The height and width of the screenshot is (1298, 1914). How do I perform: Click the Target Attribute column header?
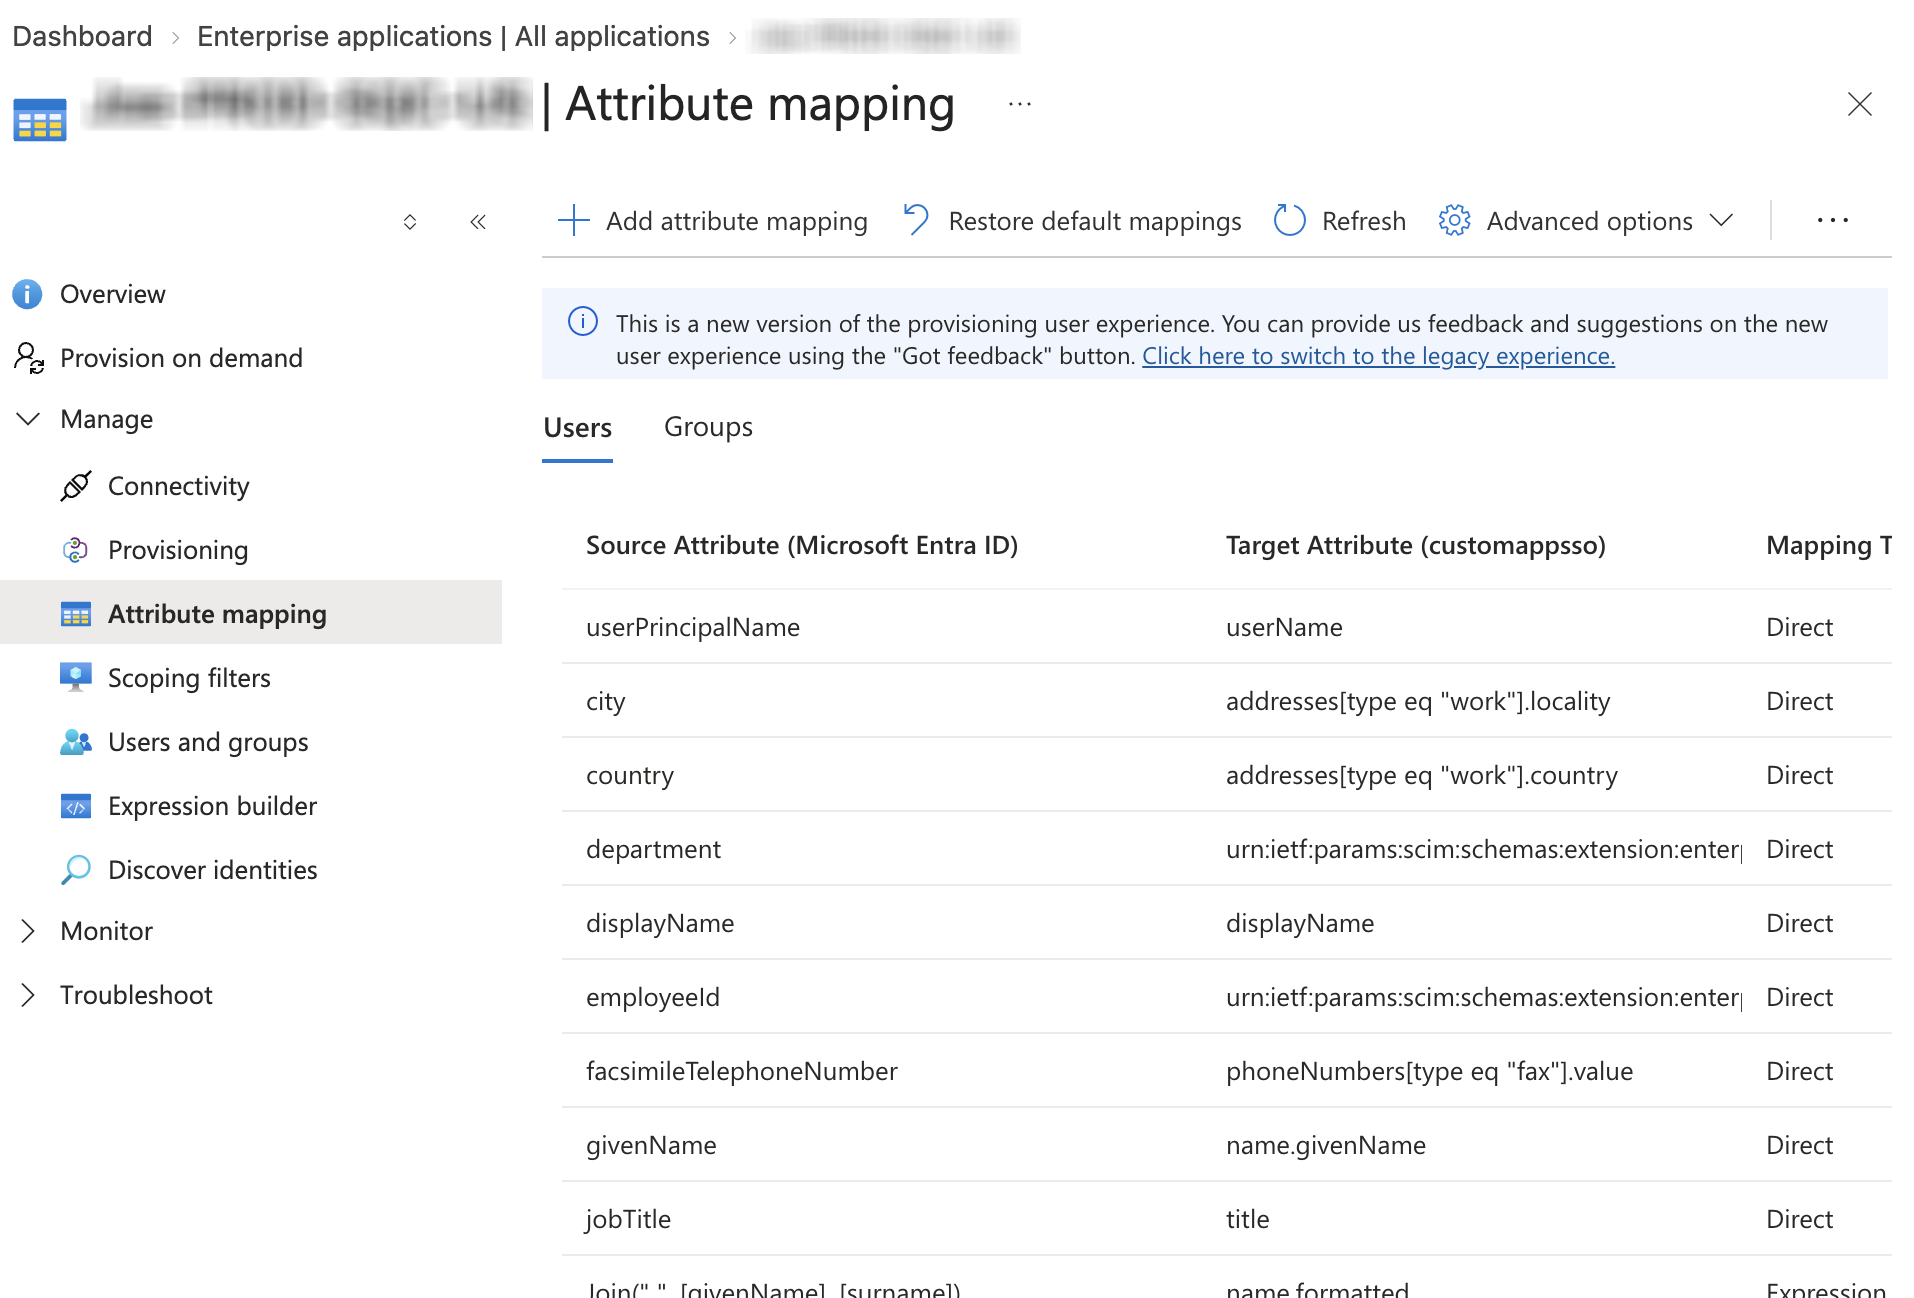coord(1416,545)
